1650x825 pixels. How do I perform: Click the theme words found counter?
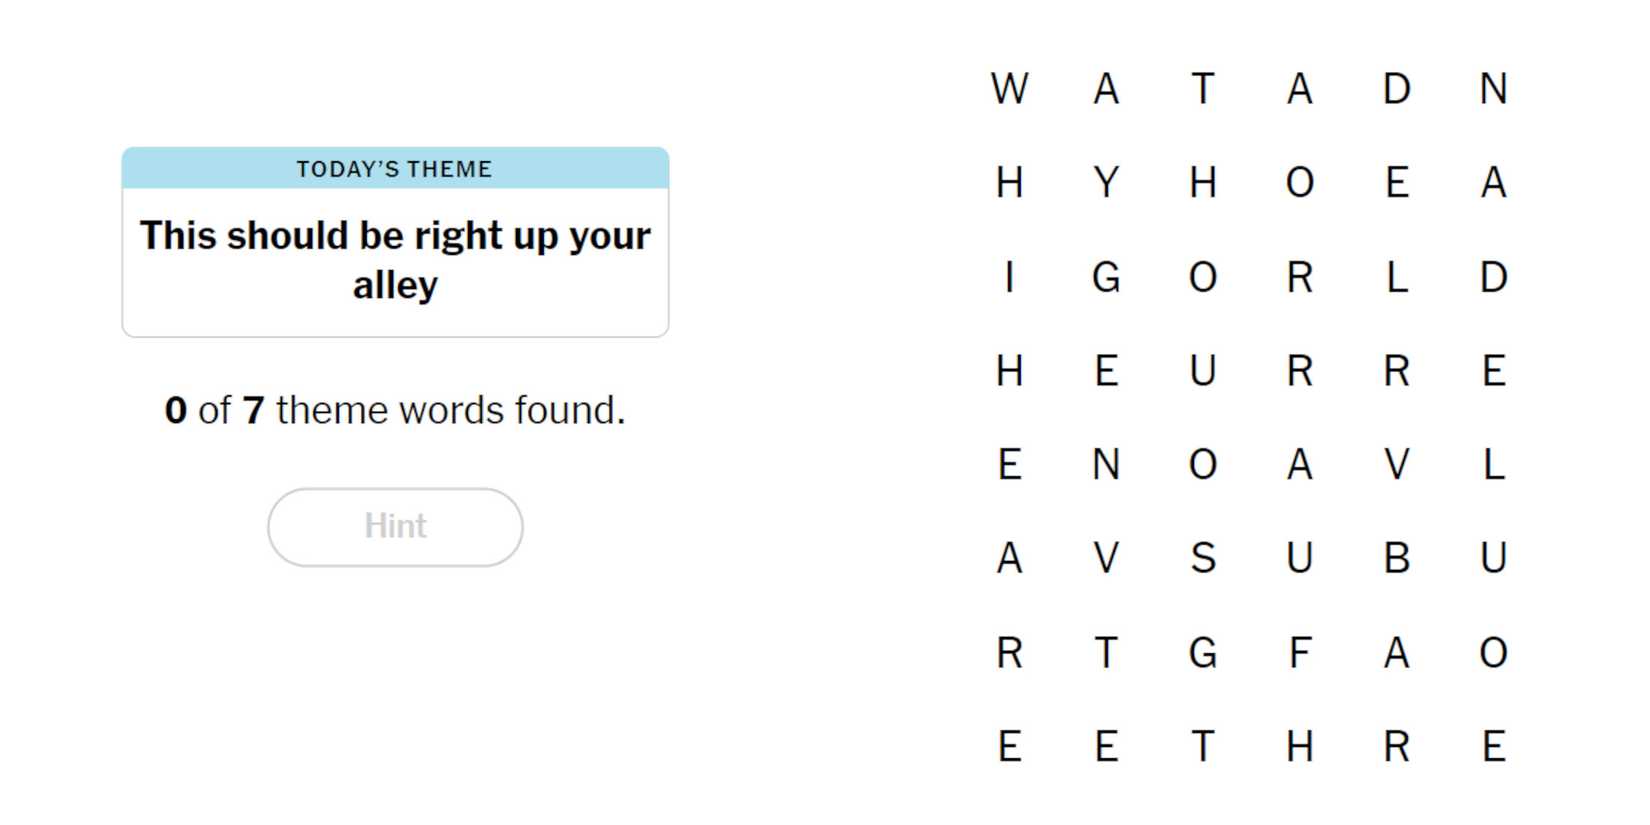[x=395, y=410]
